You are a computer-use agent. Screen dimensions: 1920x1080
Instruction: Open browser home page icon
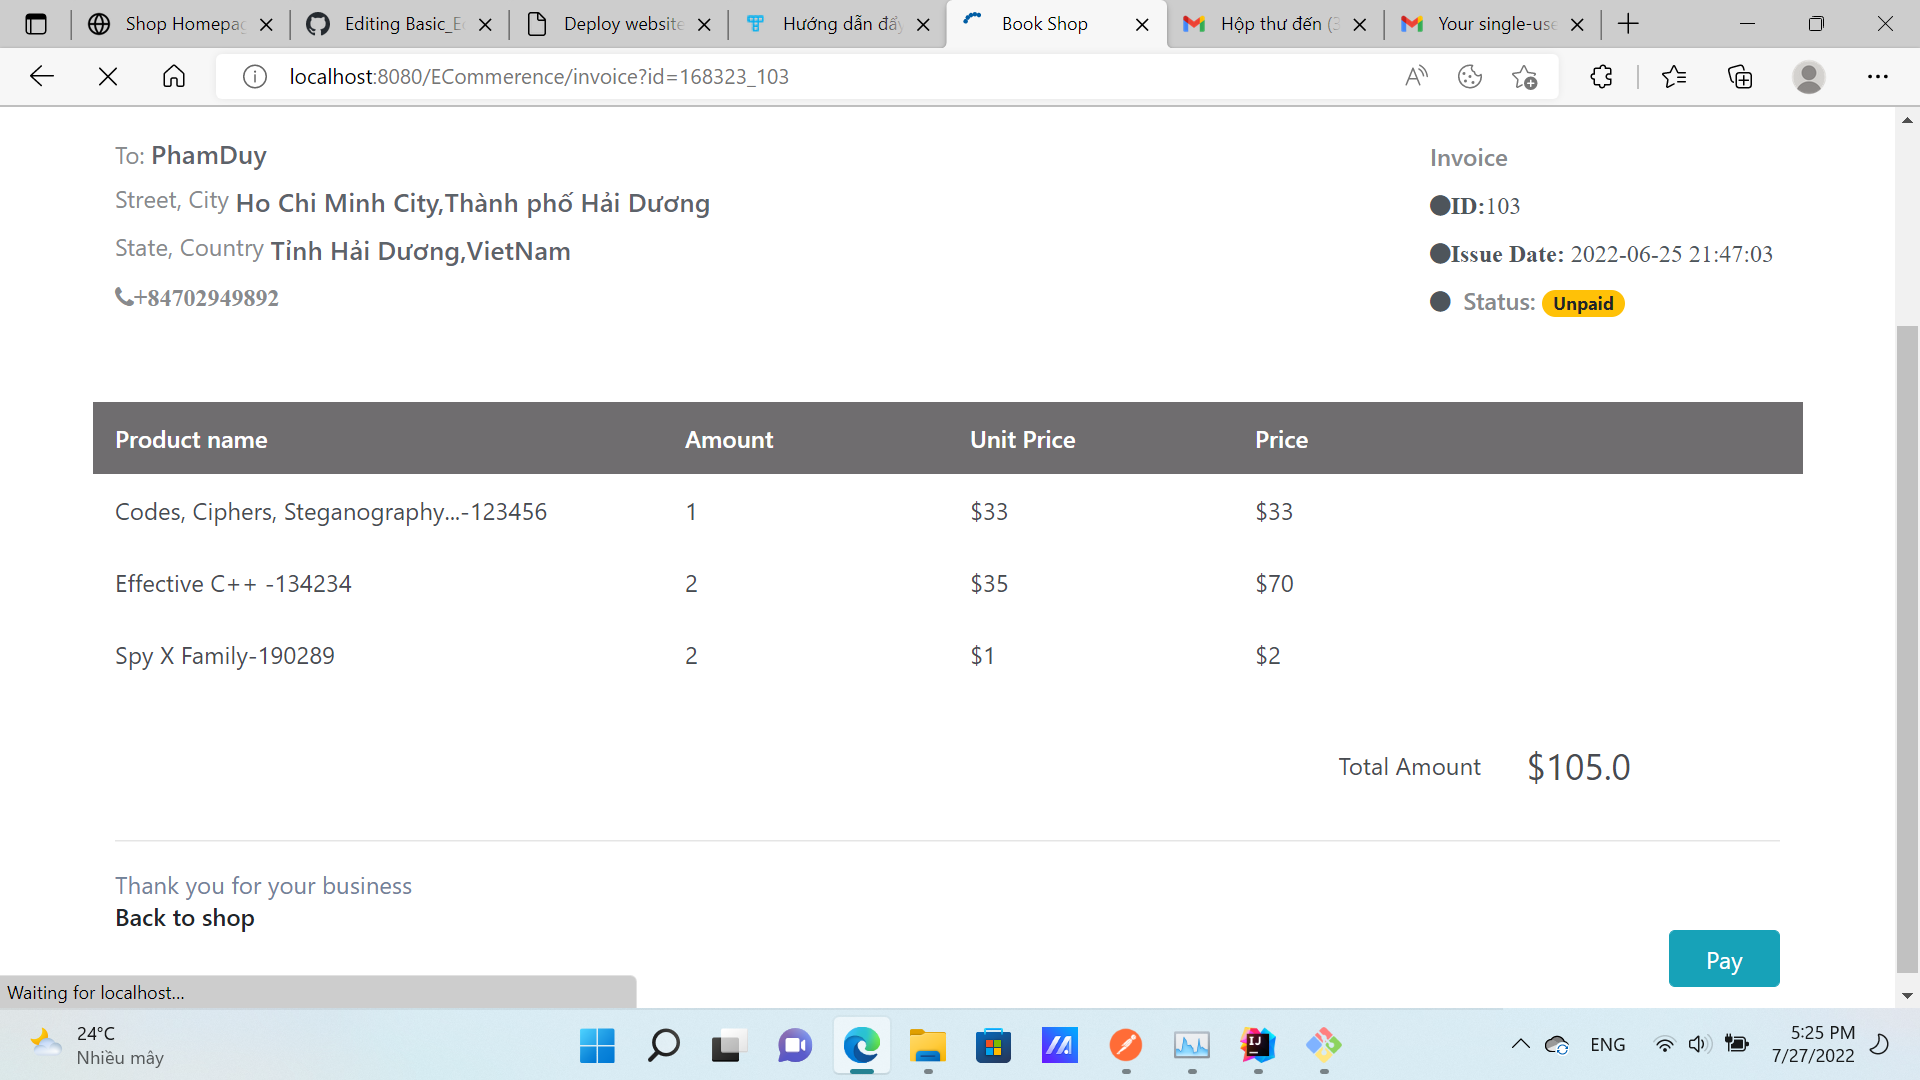(174, 76)
